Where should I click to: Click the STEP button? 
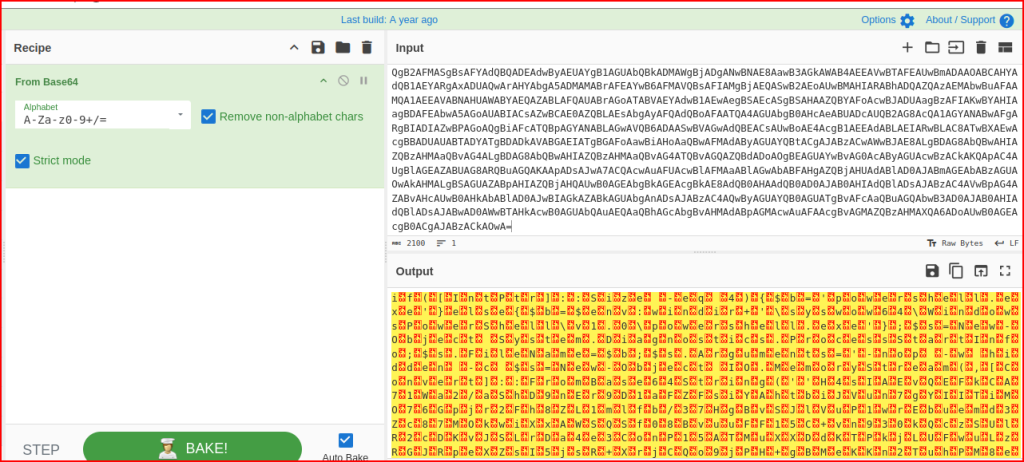41,449
